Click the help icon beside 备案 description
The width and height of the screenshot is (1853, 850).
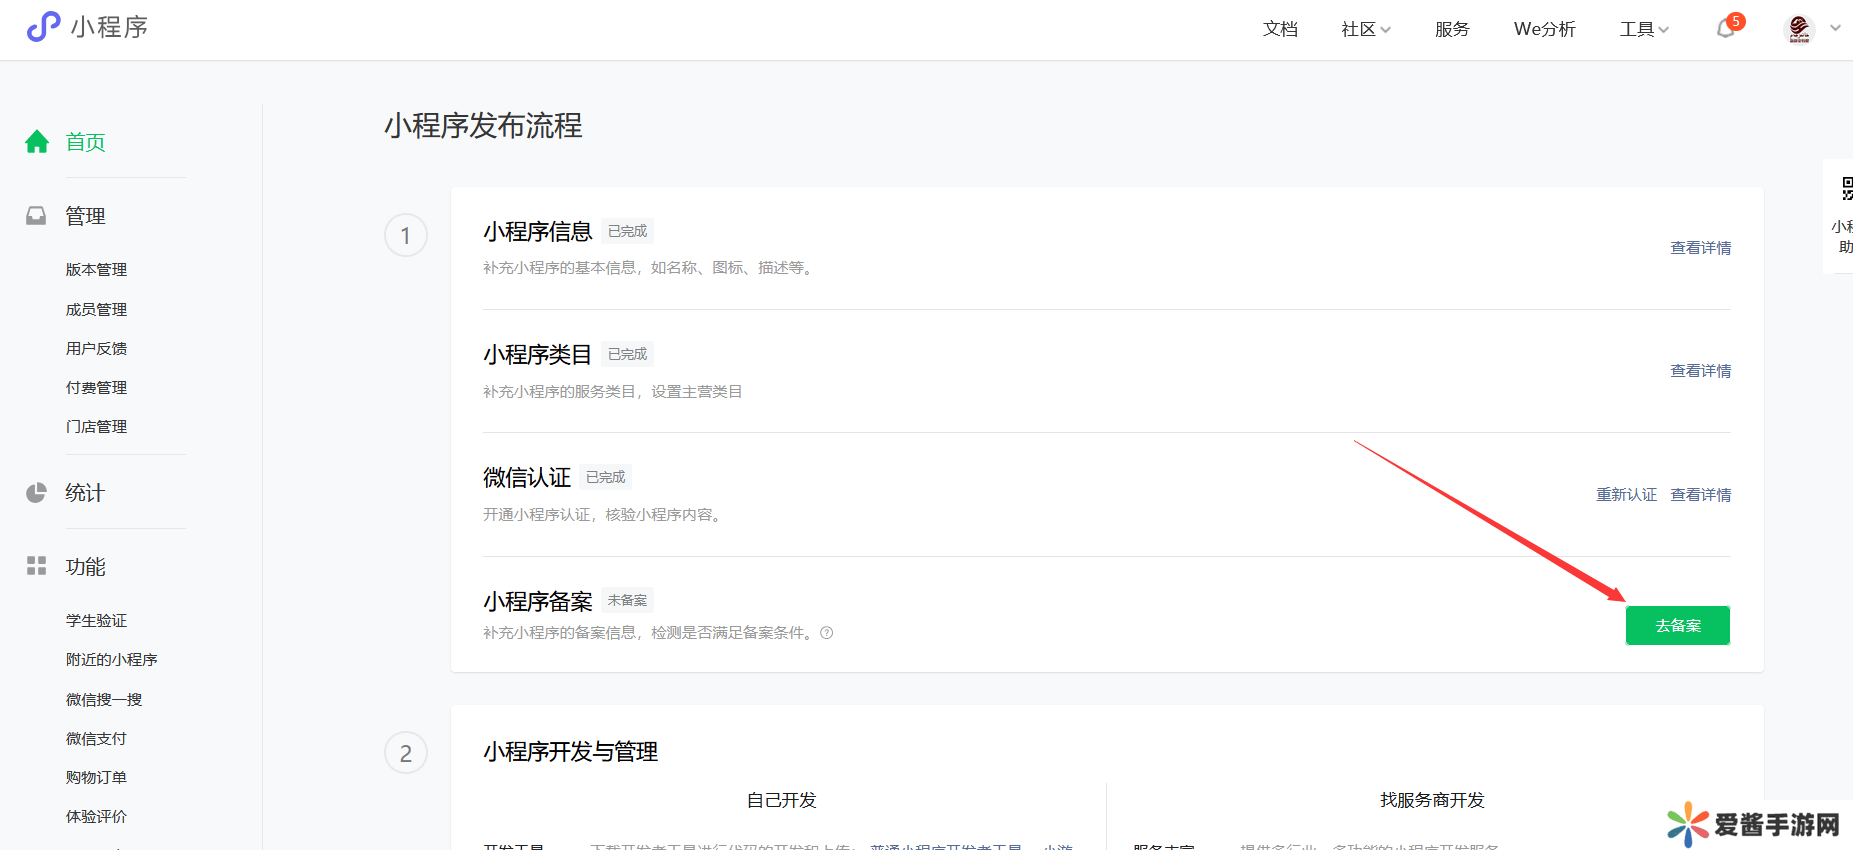(827, 633)
